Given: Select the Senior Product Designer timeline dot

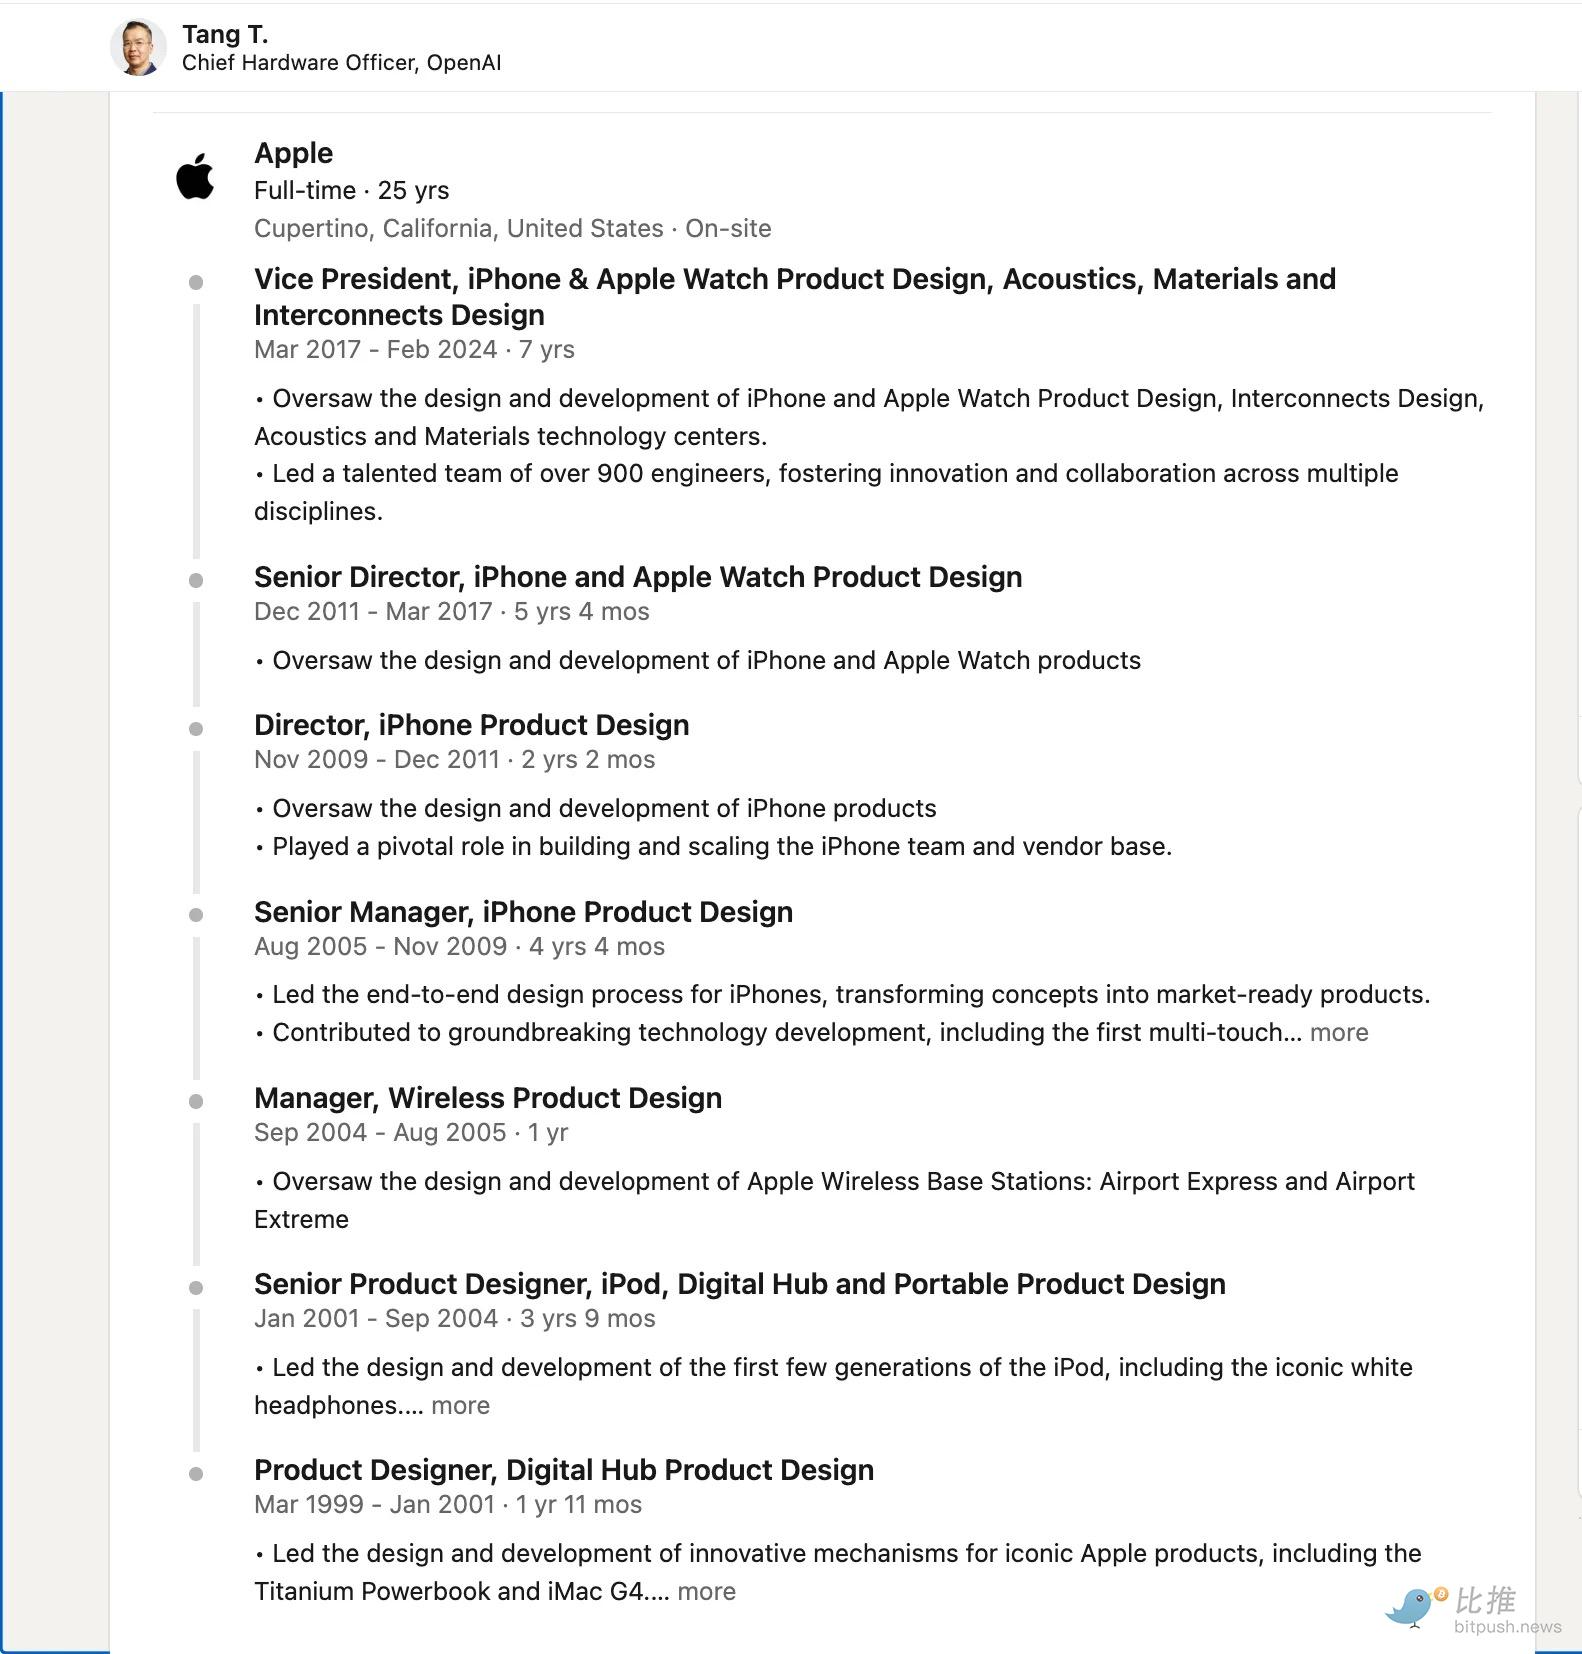Looking at the screenshot, I should click(x=196, y=1288).
